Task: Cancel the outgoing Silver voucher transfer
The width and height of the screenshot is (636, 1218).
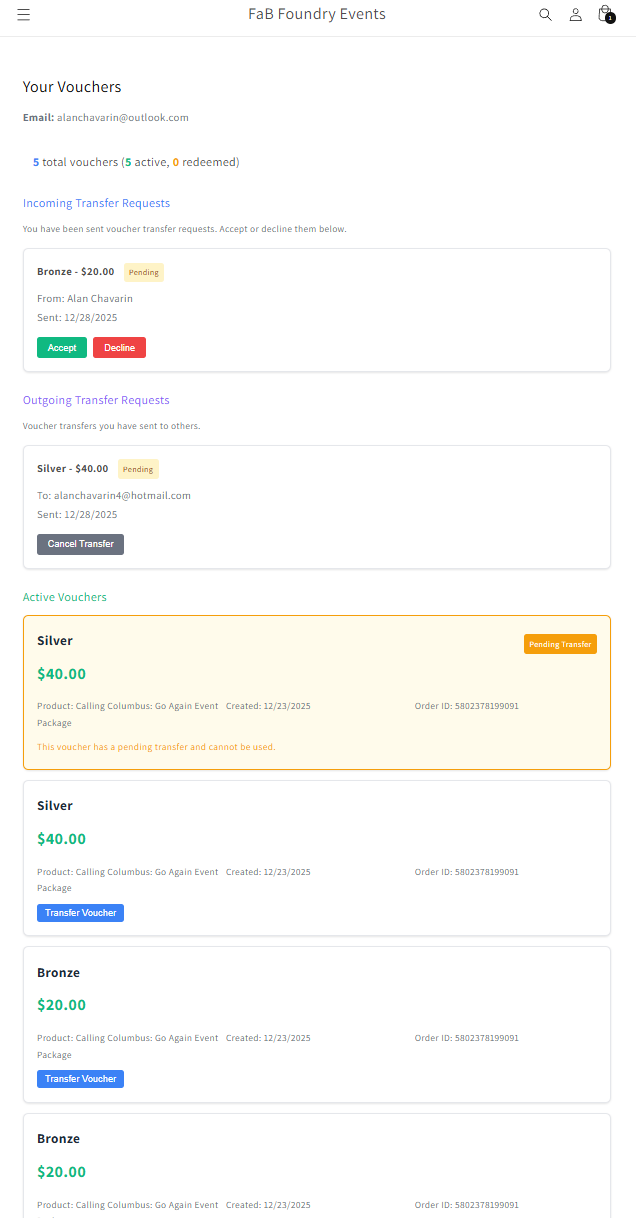Action: (80, 544)
